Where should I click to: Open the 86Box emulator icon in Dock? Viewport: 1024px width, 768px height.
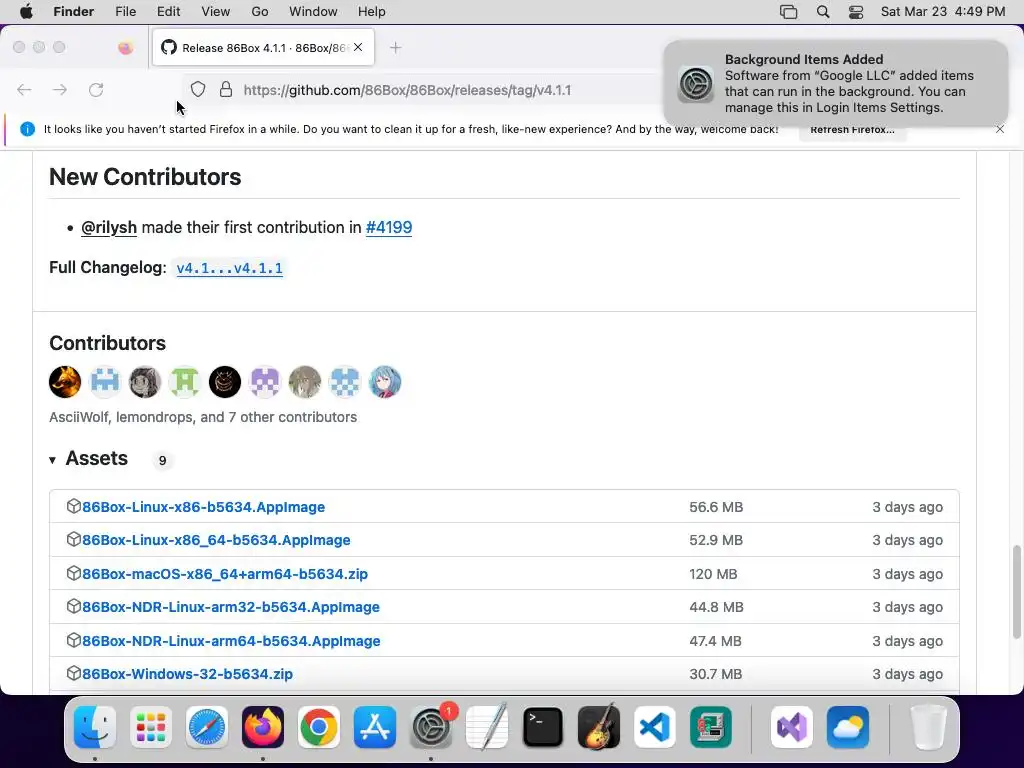click(711, 727)
